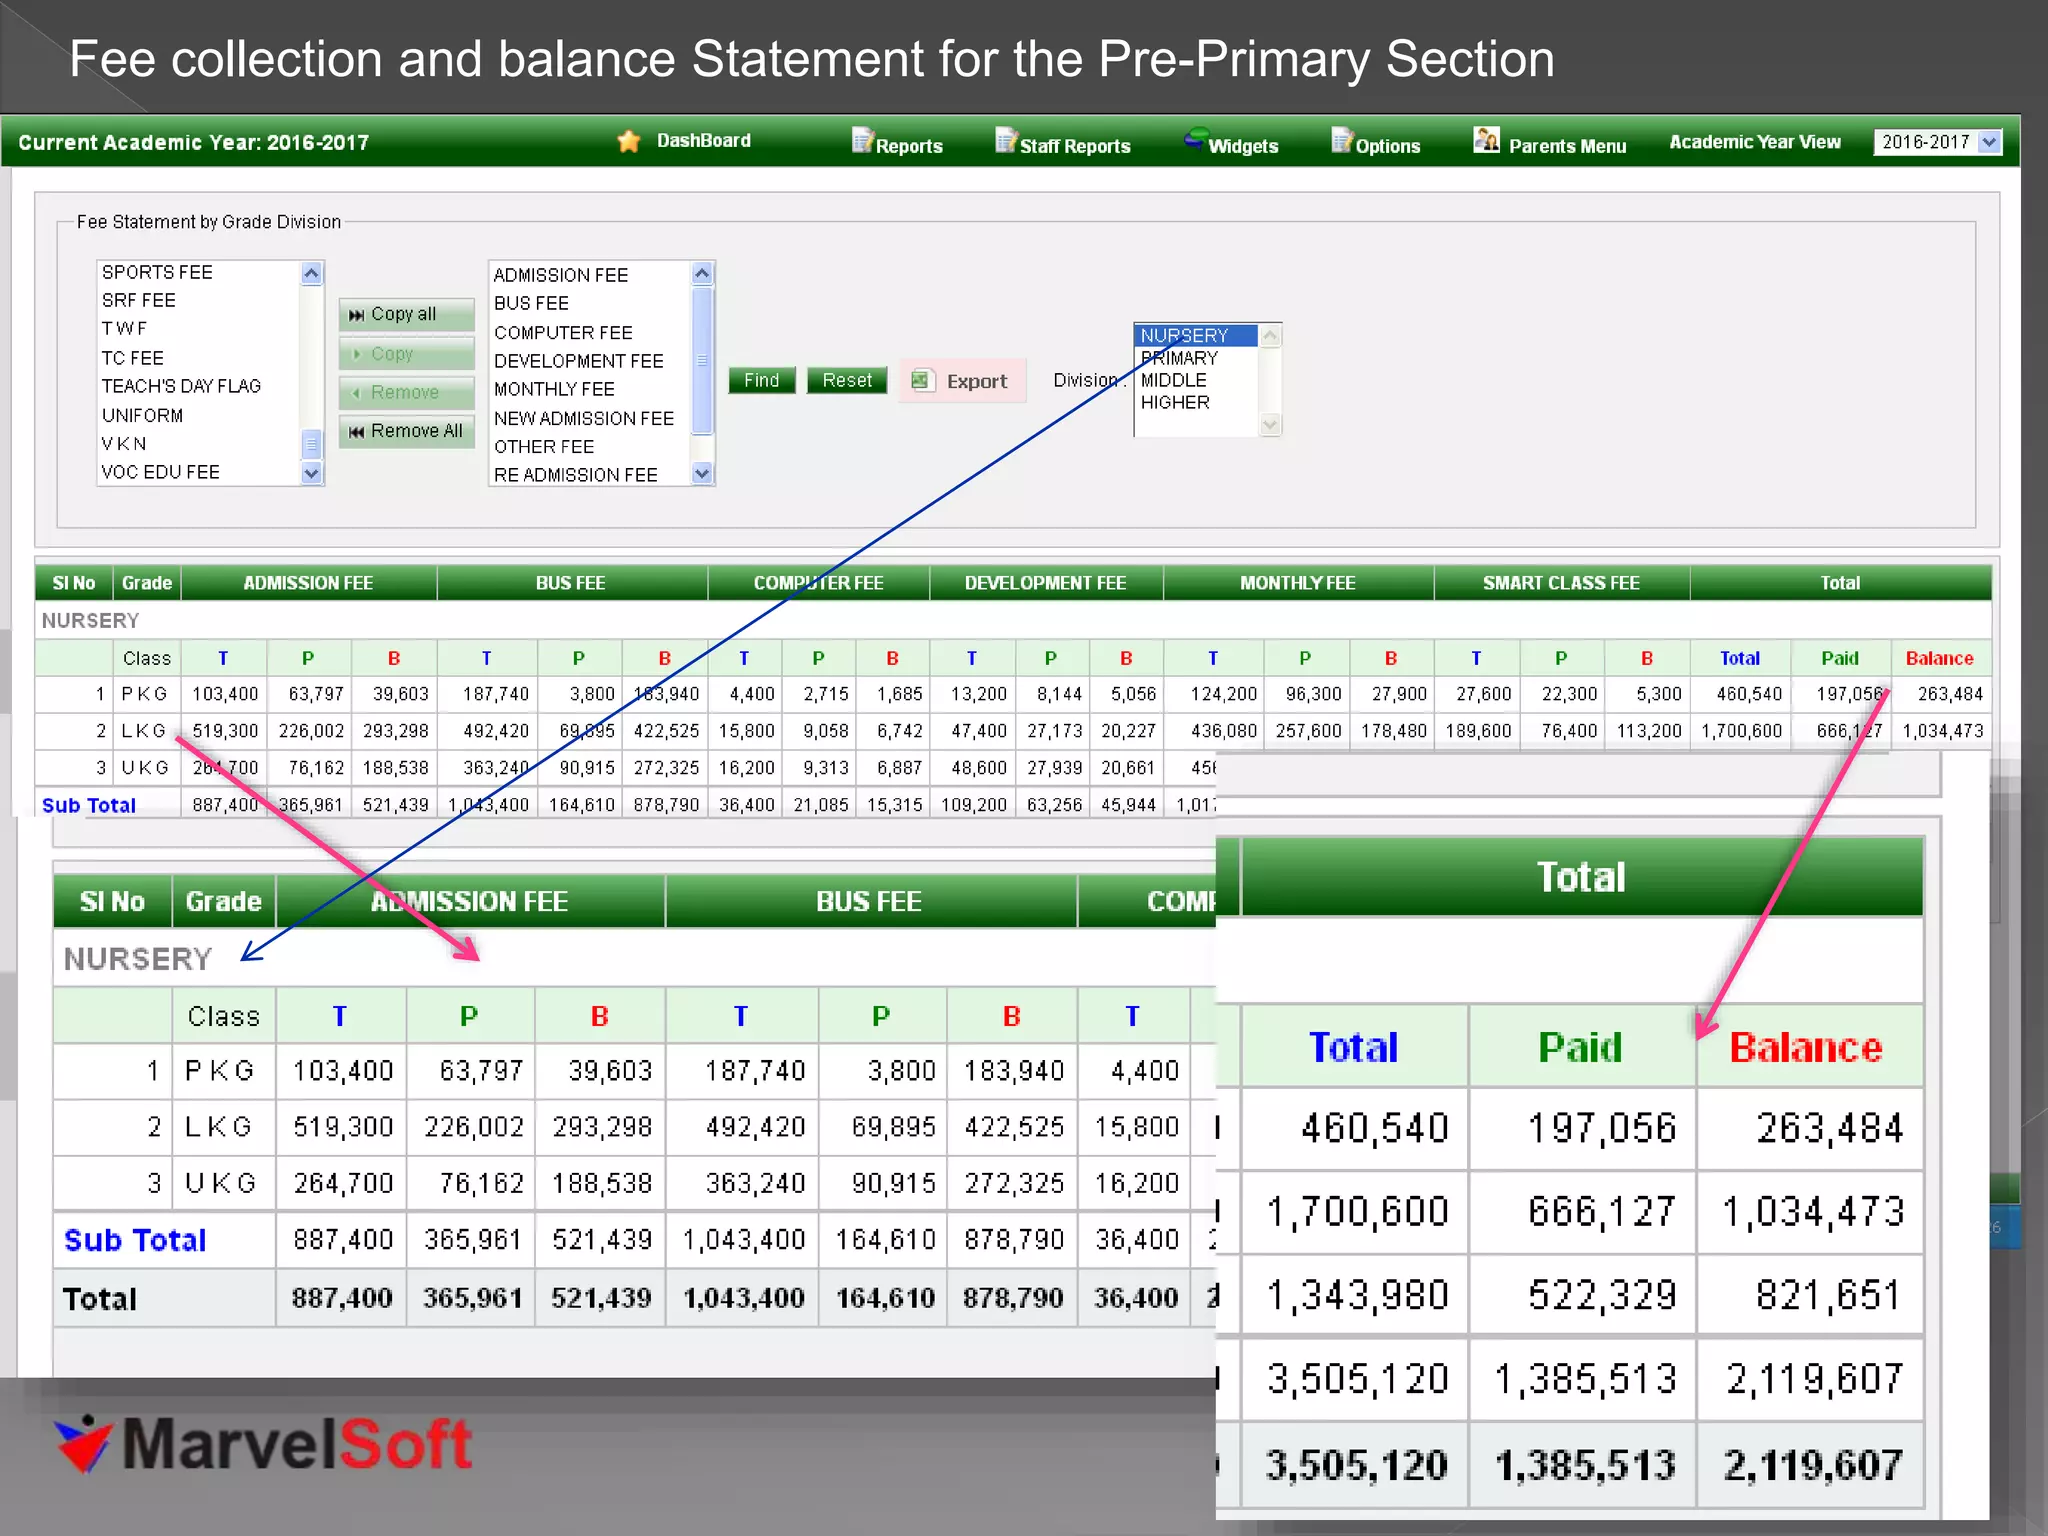Image resolution: width=2048 pixels, height=1536 pixels.
Task: Click the Find button
Action: click(762, 380)
